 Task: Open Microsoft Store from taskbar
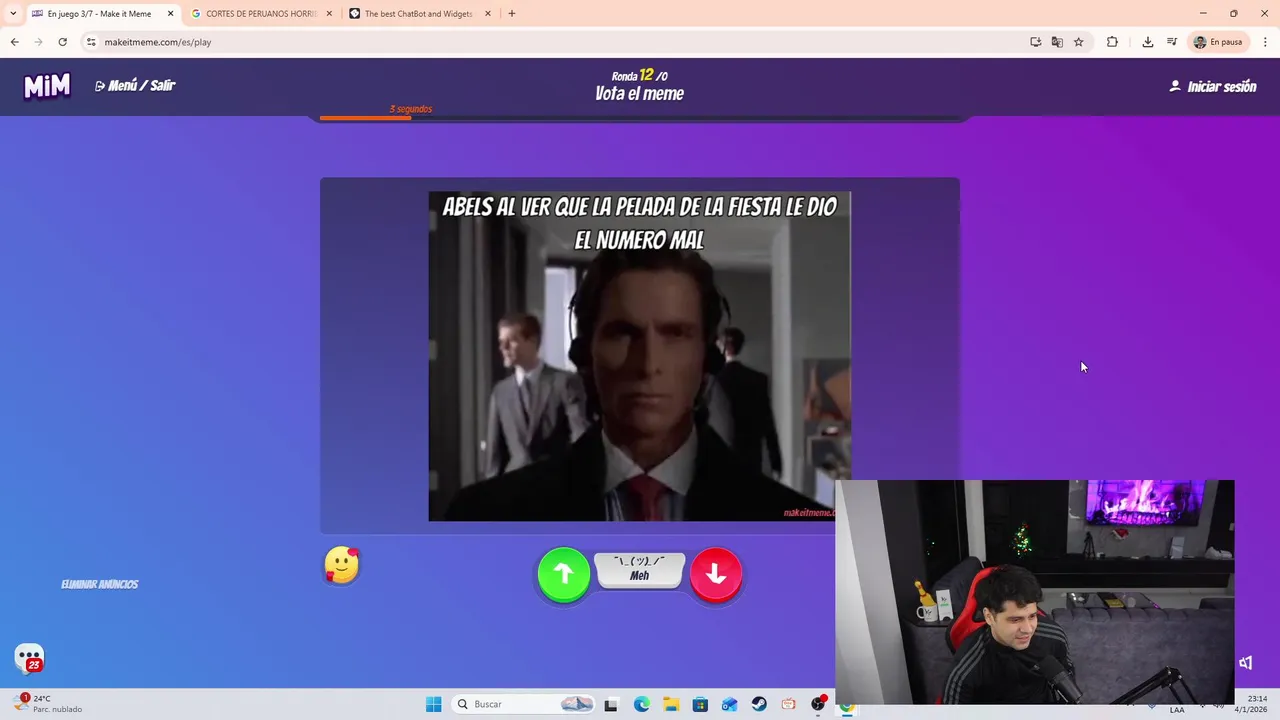700,704
